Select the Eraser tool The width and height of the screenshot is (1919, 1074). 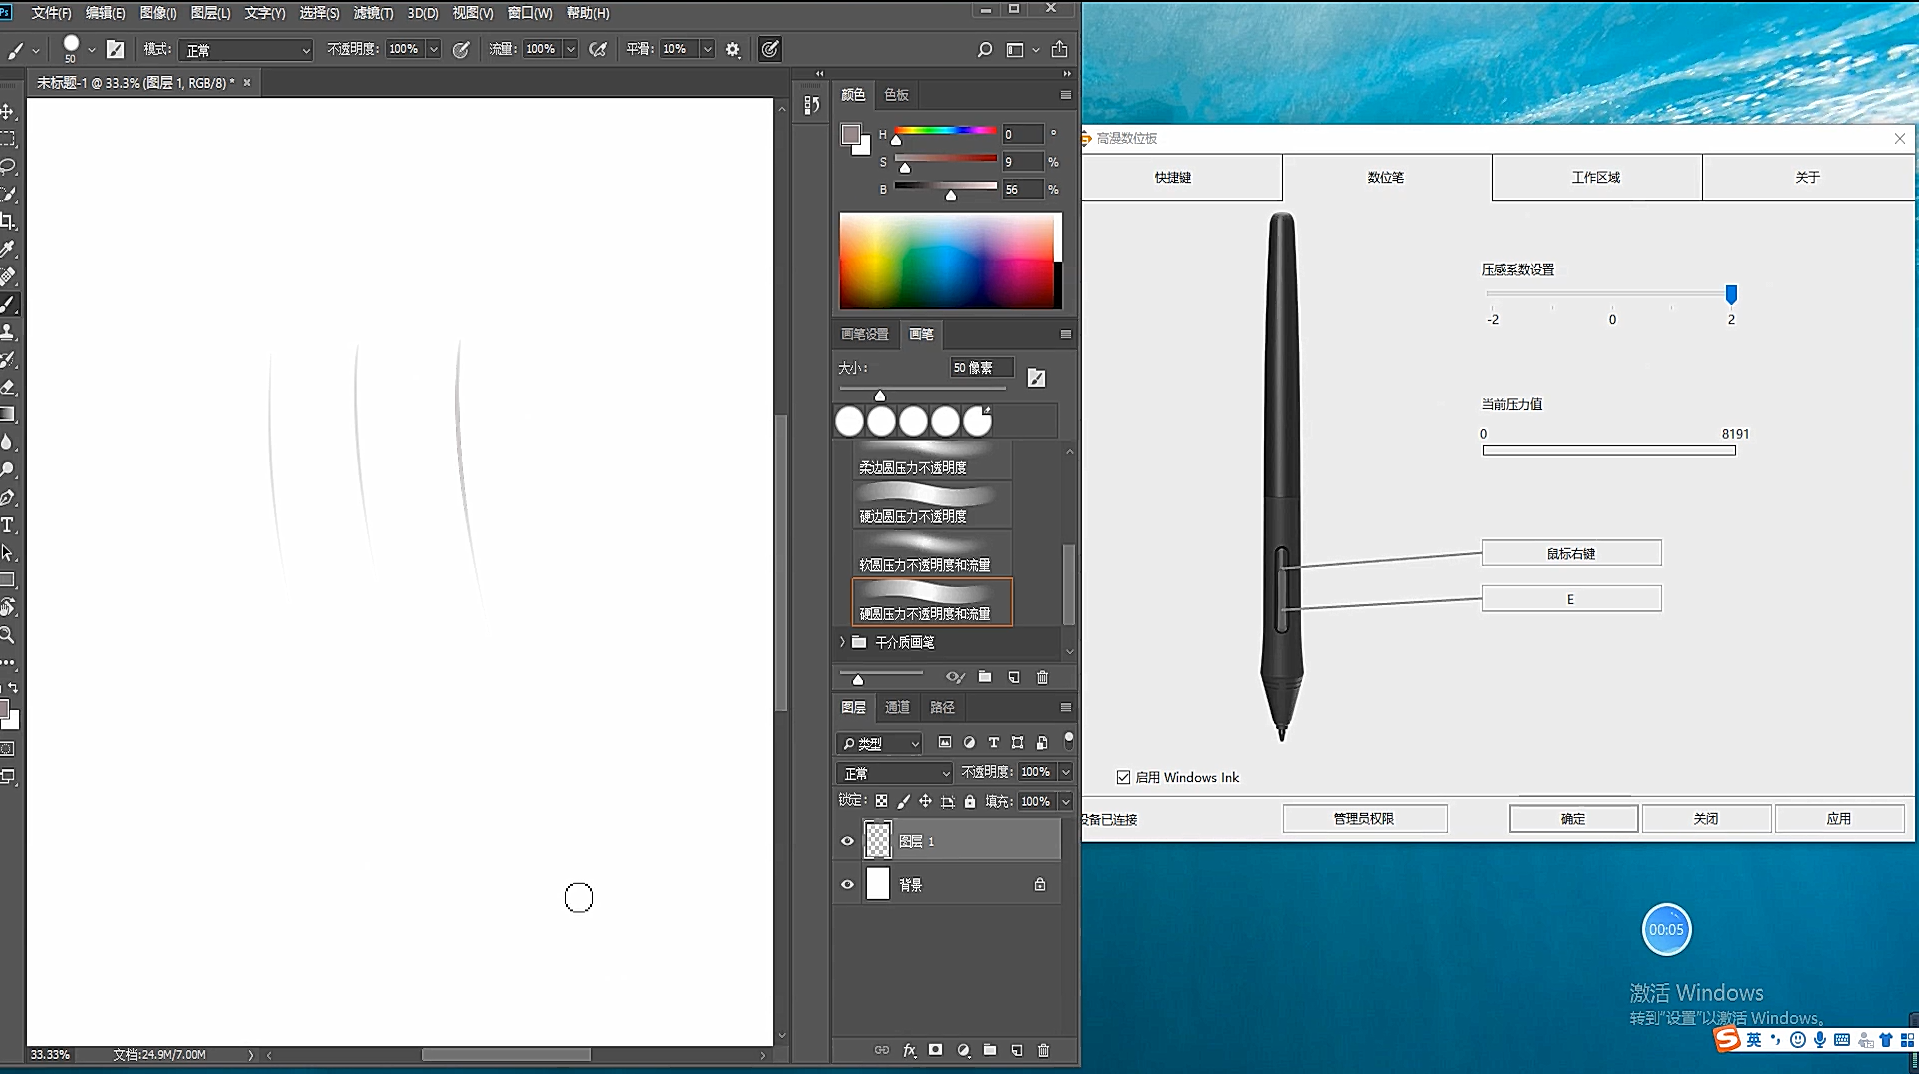[7, 386]
